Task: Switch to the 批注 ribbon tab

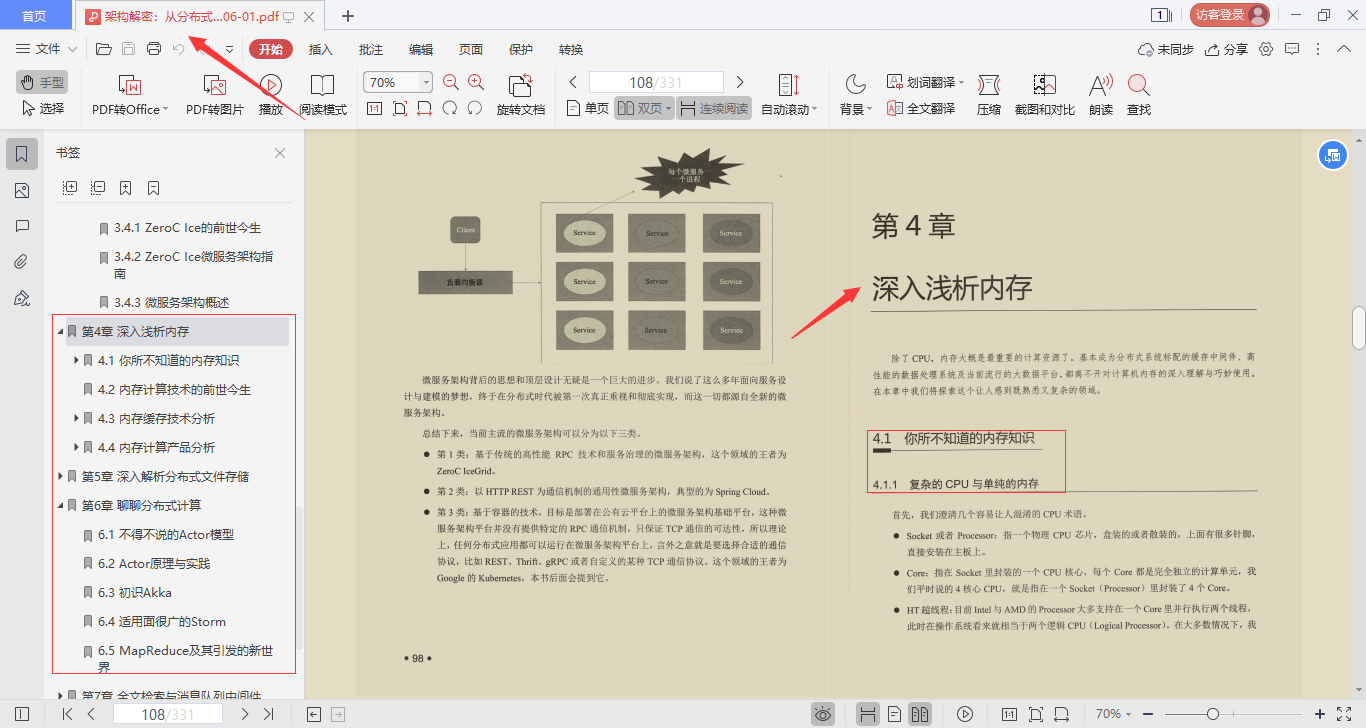Action: 371,50
